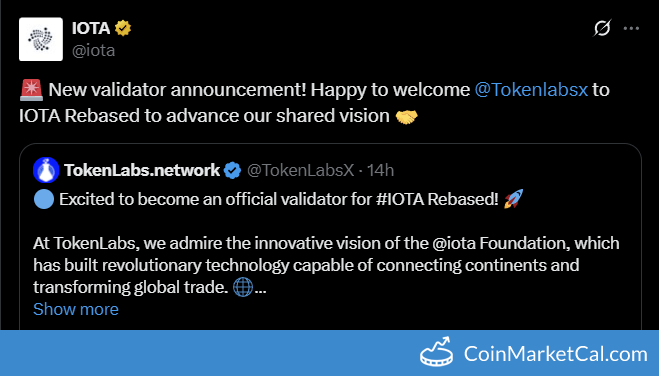
Task: Open the IOTA profile avatar
Action: point(41,39)
